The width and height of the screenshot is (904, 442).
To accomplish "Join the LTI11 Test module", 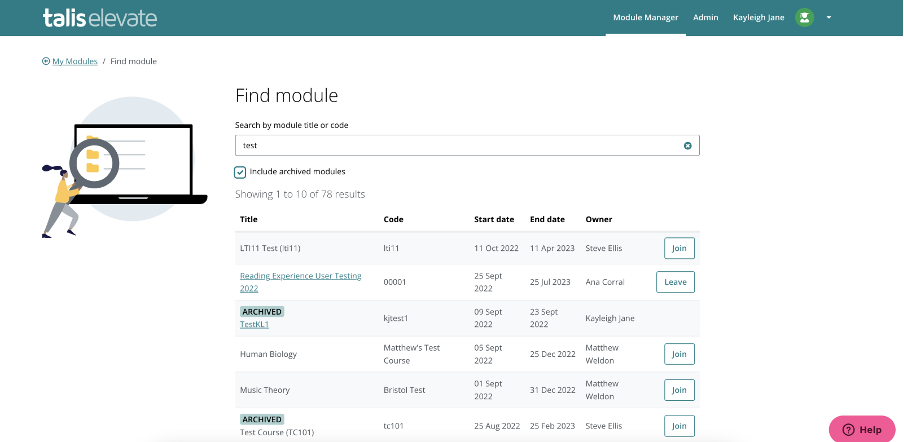I will [679, 248].
